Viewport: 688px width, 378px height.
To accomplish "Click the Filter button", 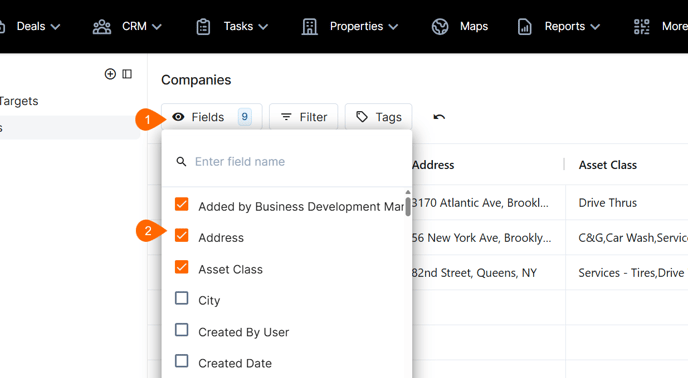I will coord(304,117).
